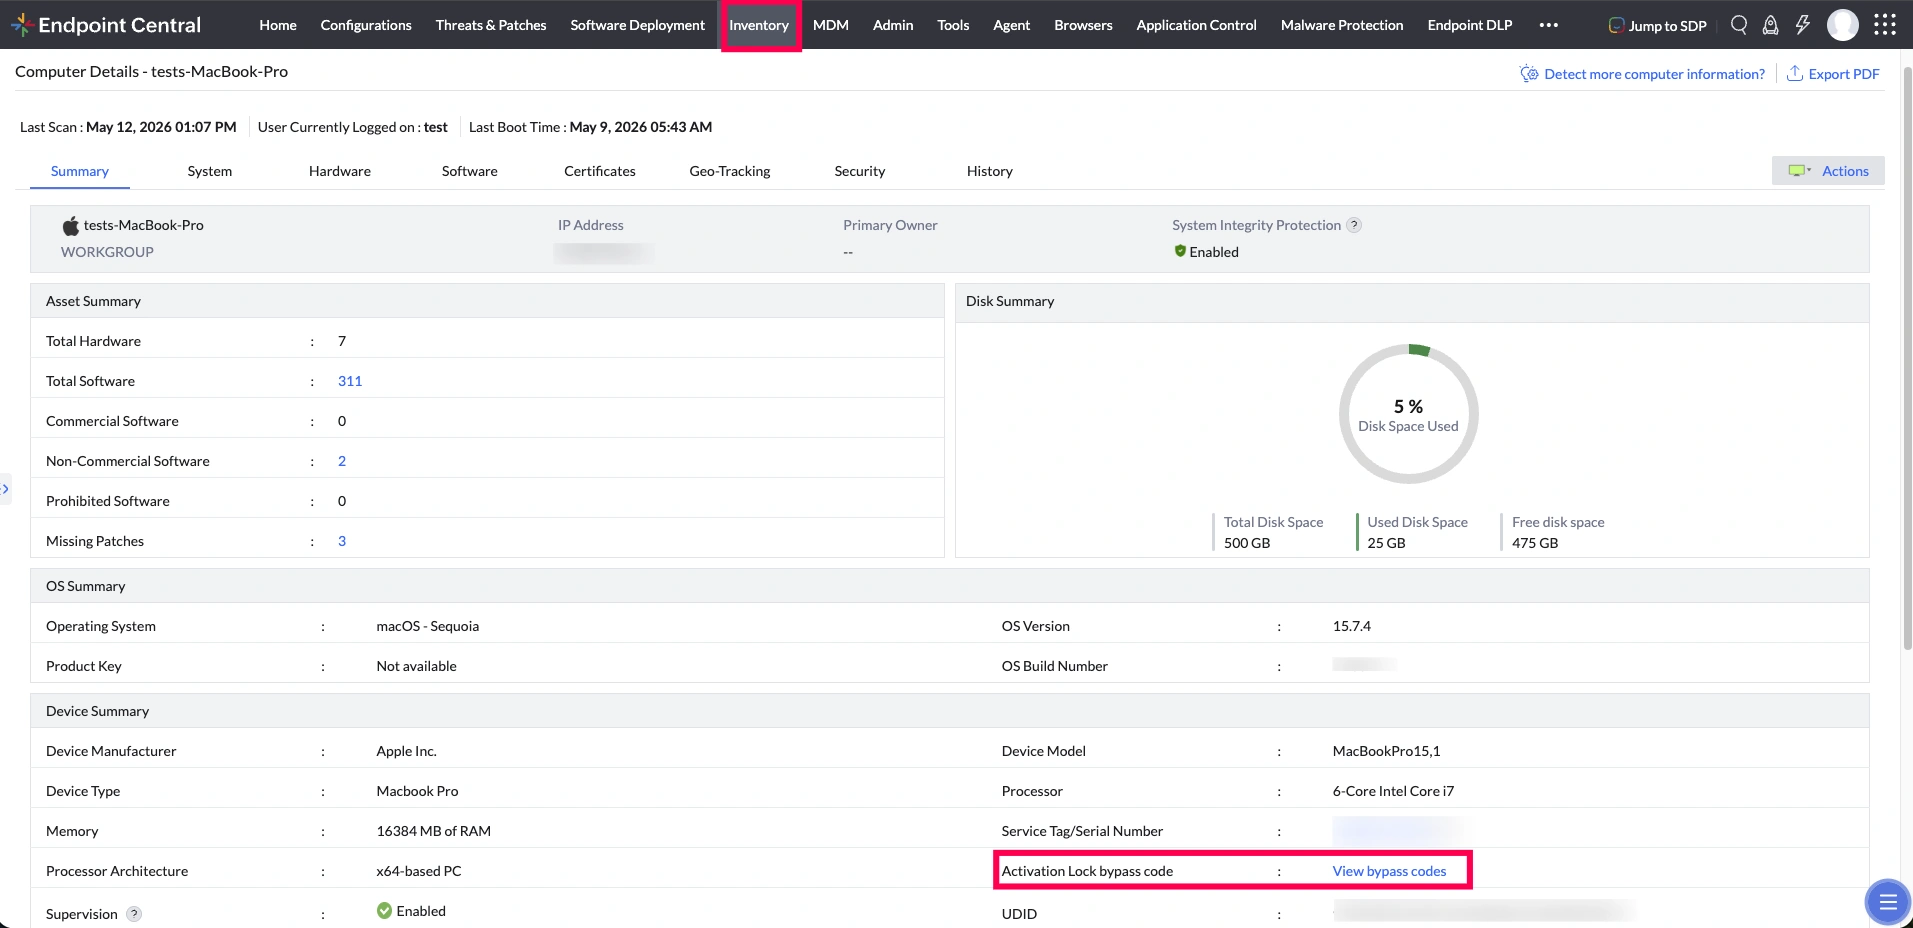Open the apps grid launcher icon
The width and height of the screenshot is (1913, 928).
click(x=1885, y=25)
